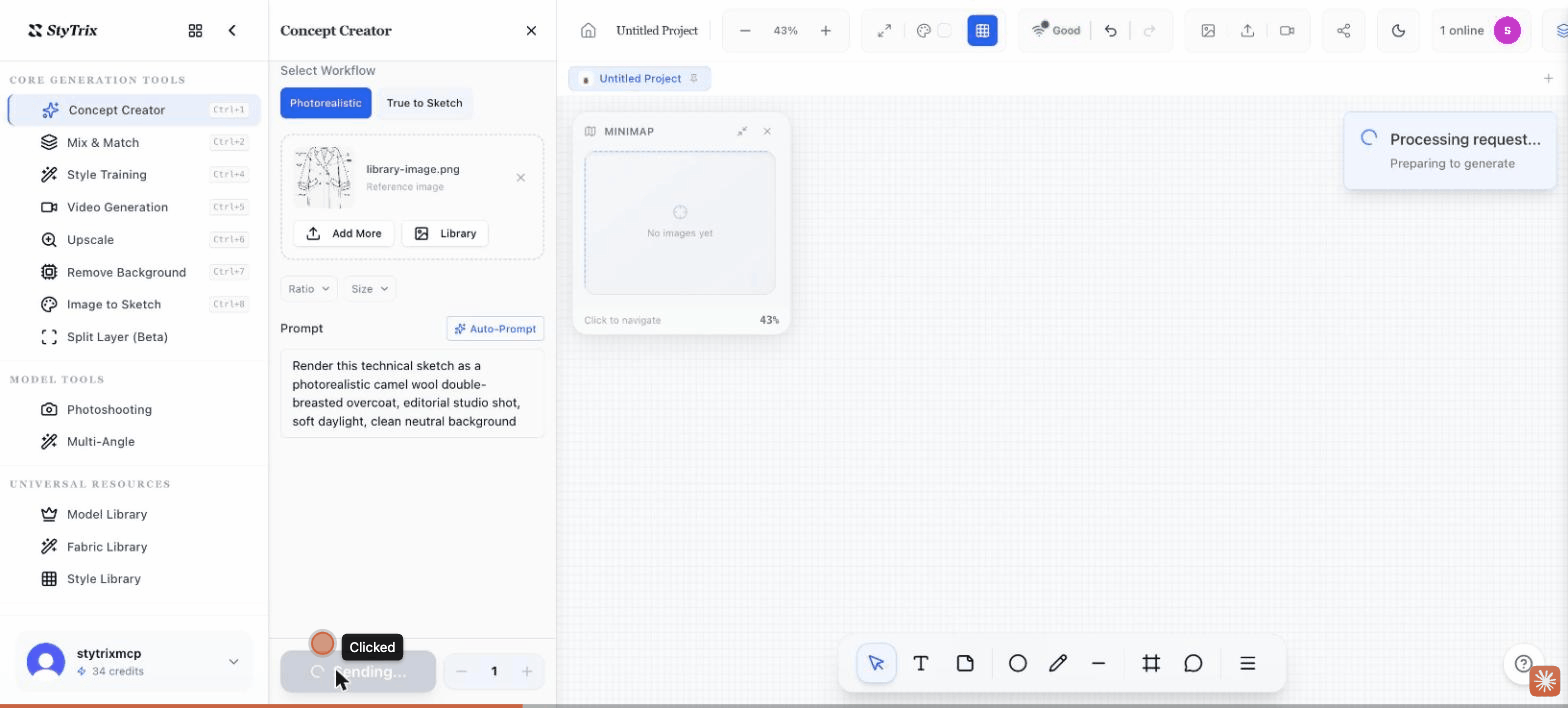Decrease the generation count with minus

[x=462, y=672]
